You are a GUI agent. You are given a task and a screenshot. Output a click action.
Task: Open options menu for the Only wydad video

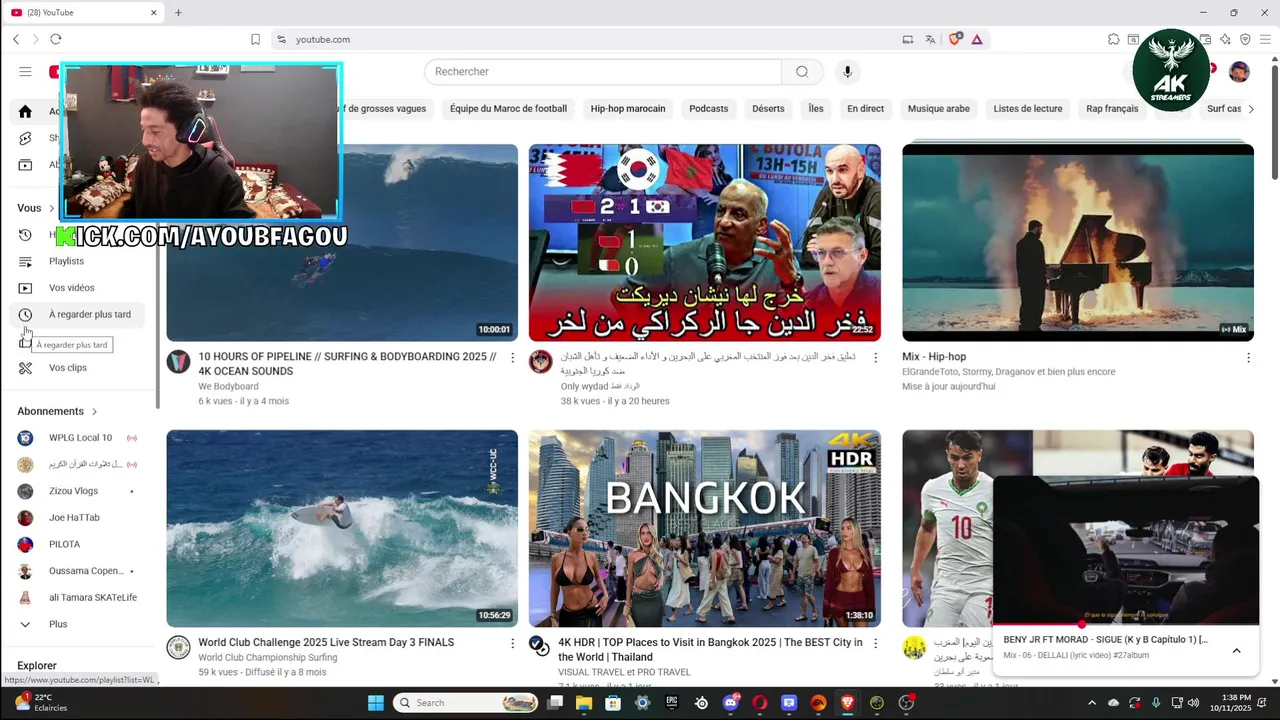875,357
